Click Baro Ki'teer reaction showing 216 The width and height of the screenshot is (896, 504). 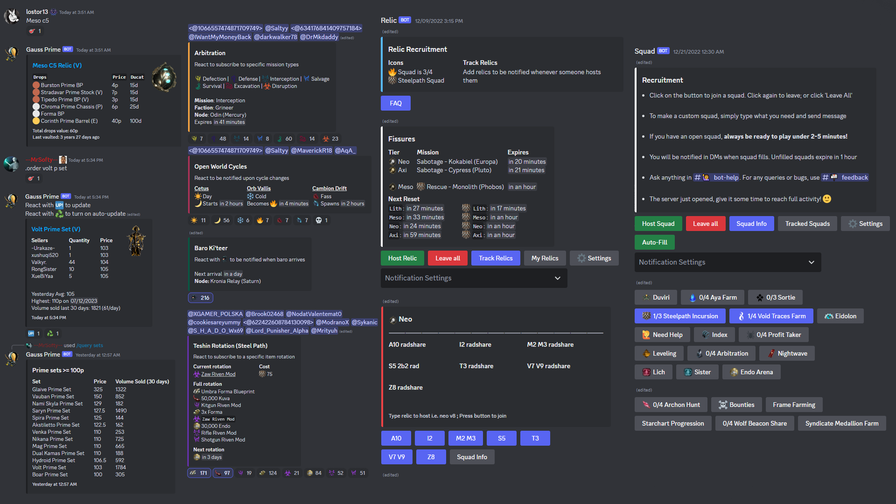[x=201, y=298]
